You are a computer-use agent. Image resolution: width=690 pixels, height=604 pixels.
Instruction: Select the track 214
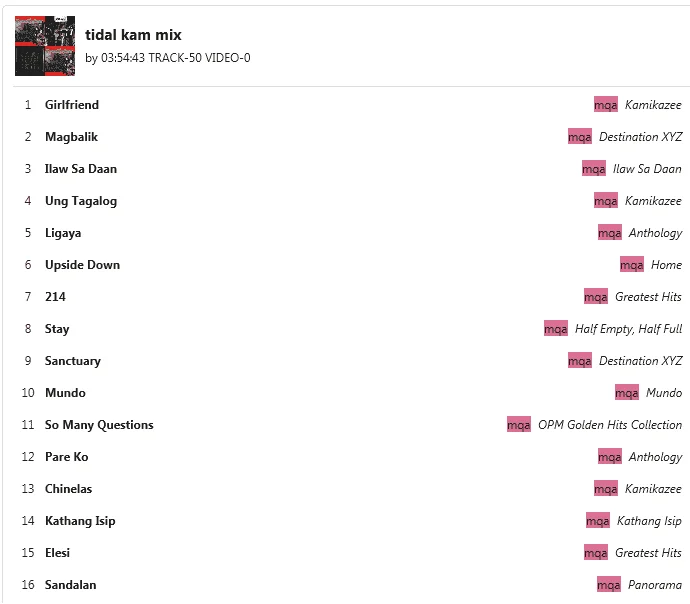pyautogui.click(x=55, y=297)
